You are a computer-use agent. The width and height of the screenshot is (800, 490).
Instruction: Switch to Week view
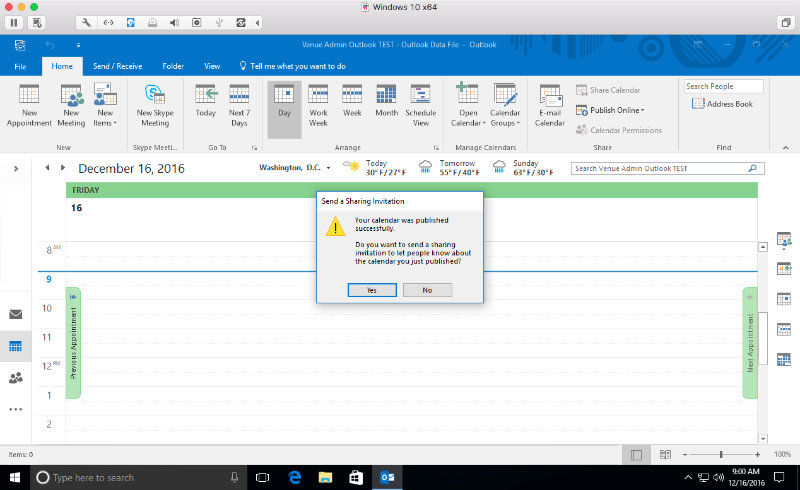coord(352,101)
